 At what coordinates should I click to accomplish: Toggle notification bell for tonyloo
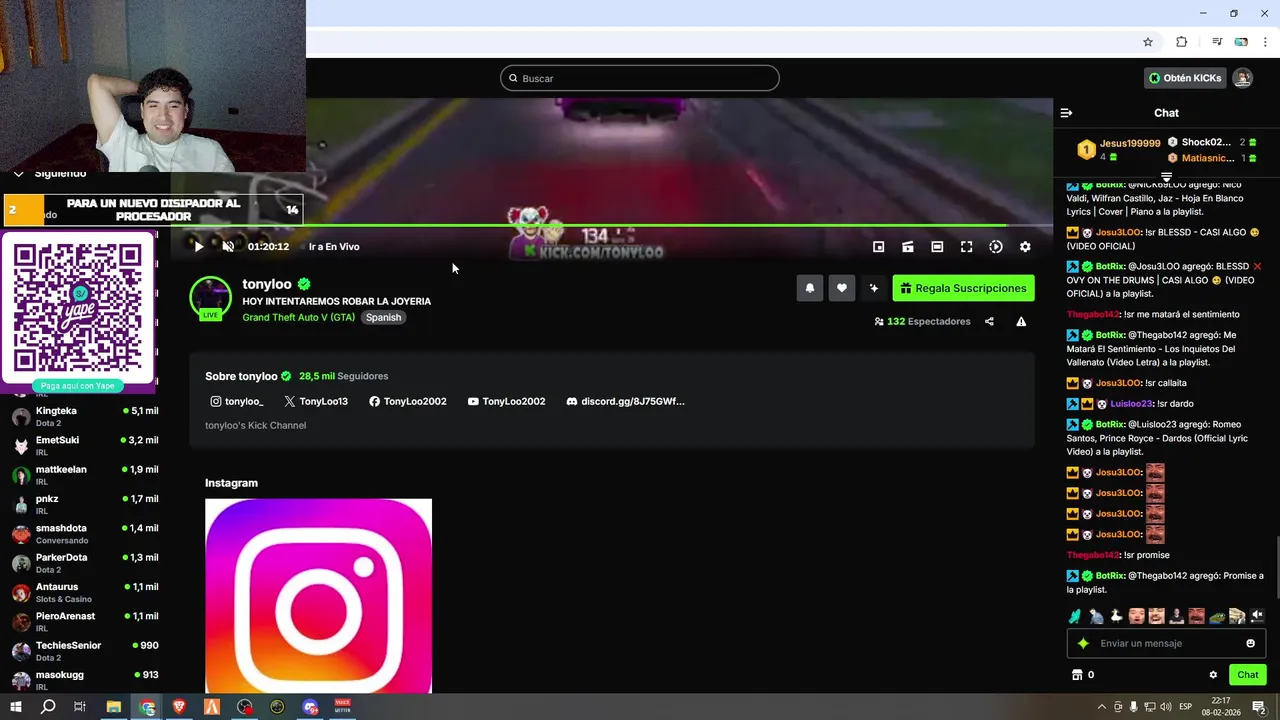pyautogui.click(x=810, y=288)
